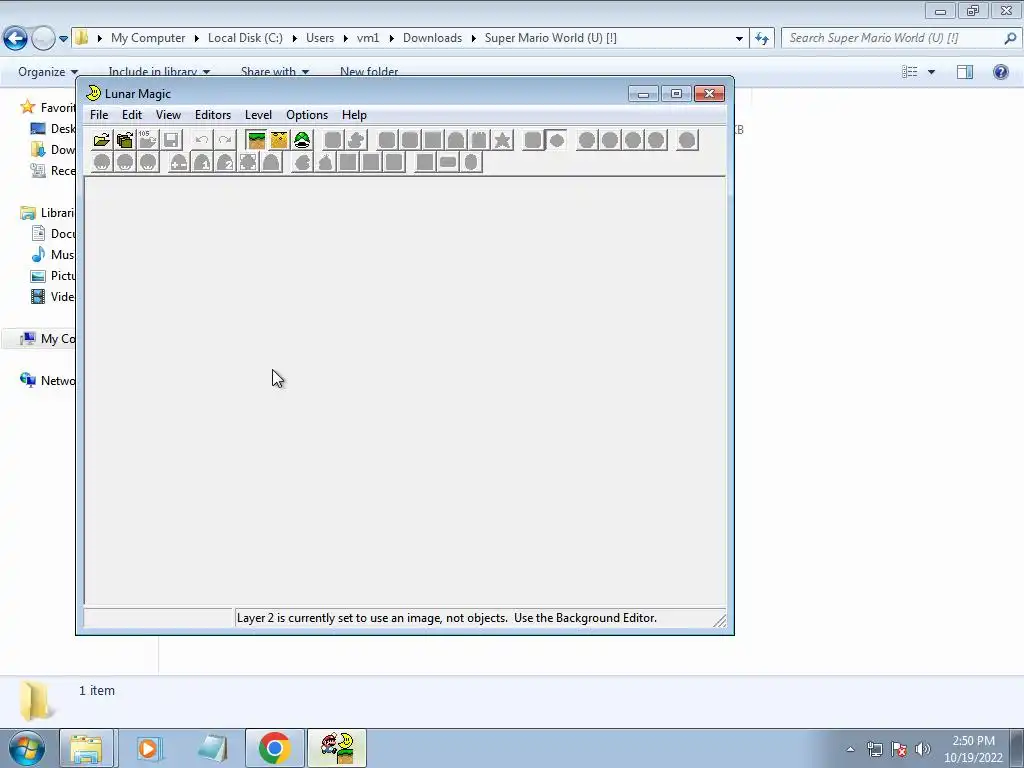The width and height of the screenshot is (1024, 768).
Task: Select Favorites in the Explorer sidebar
Action: 48,108
